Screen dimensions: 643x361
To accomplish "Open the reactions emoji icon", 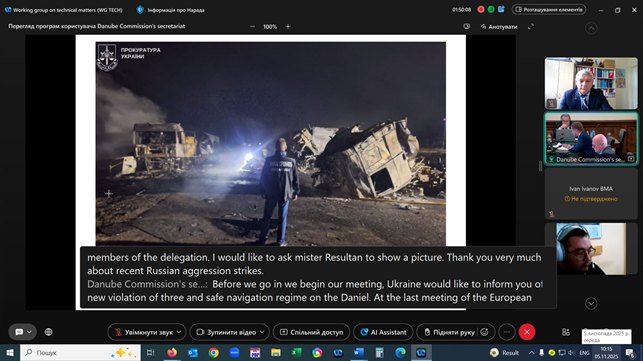I will pyautogui.click(x=484, y=332).
